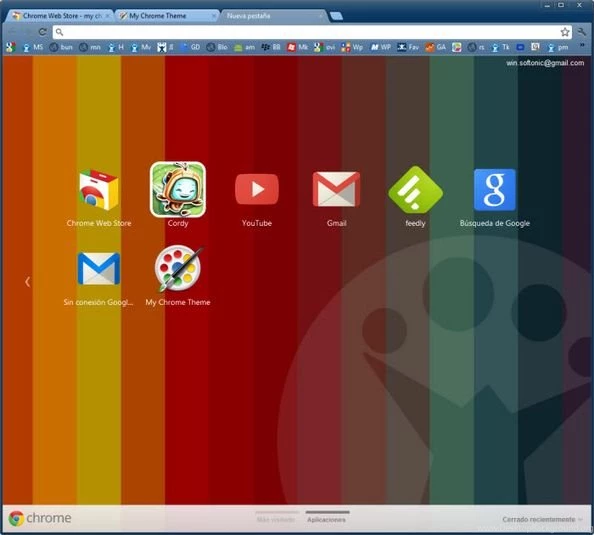
Task: Go back with the back arrow
Action: [13, 32]
